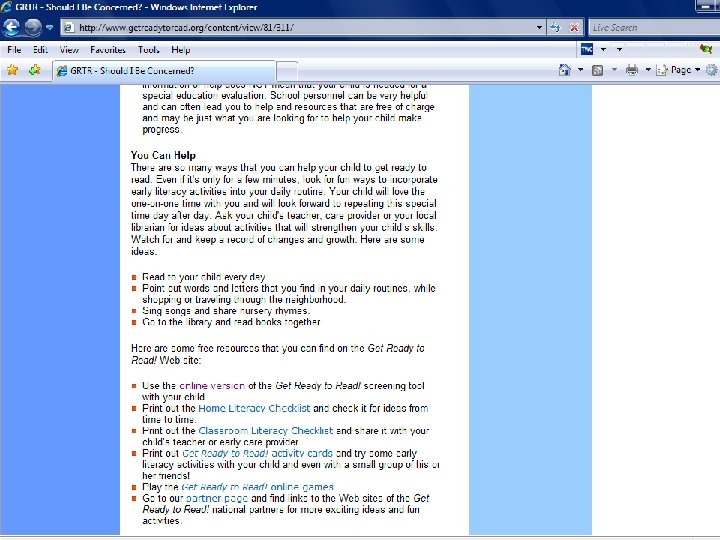Open a new blank tab

pyautogui.click(x=287, y=71)
